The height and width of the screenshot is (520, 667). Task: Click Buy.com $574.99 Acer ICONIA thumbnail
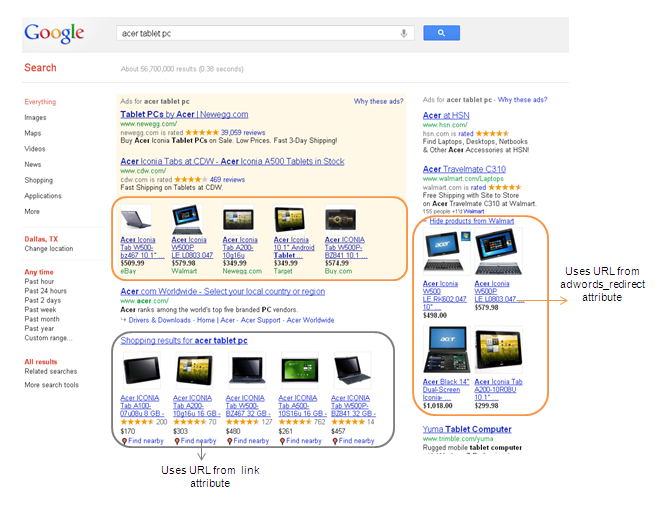pyautogui.click(x=340, y=219)
